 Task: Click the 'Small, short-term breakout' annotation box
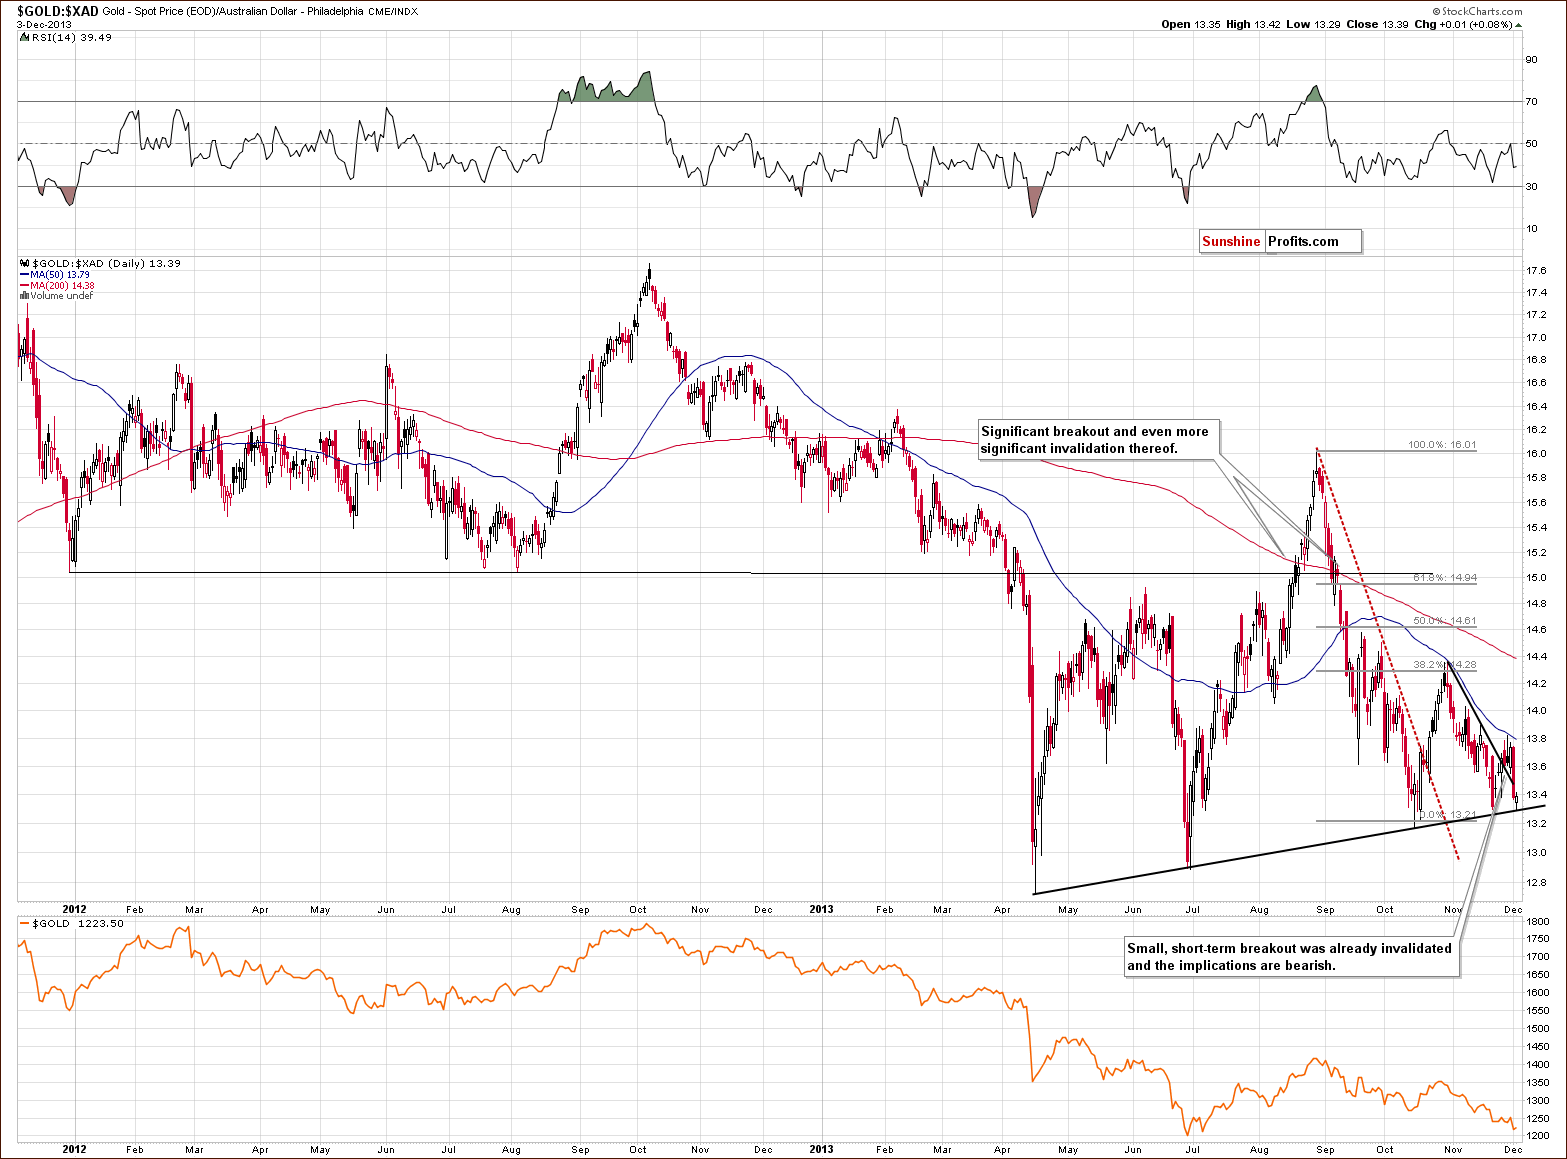pos(1290,957)
